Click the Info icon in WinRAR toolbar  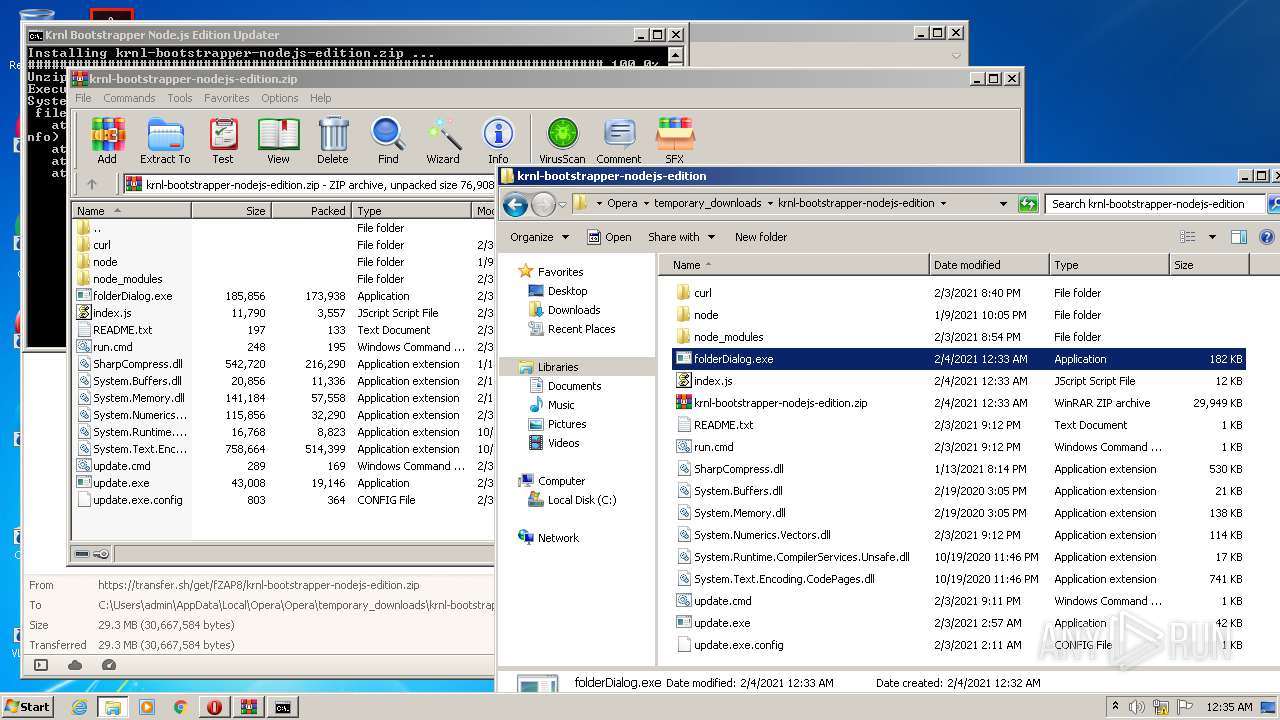(498, 140)
